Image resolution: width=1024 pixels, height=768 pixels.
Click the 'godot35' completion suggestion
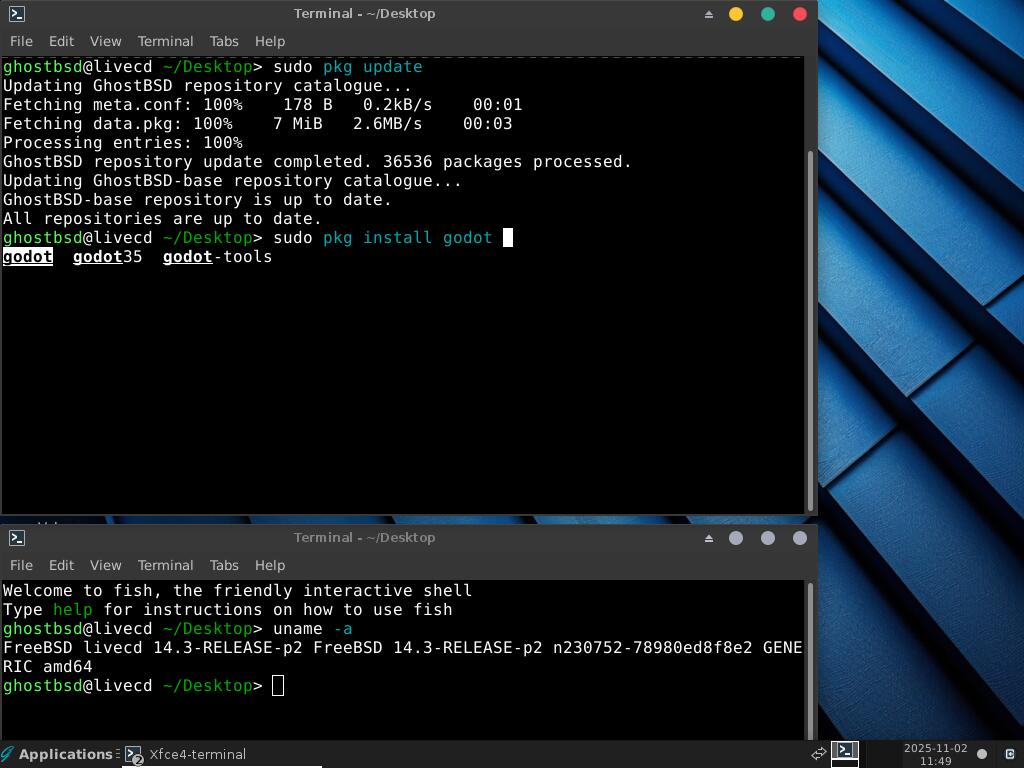click(x=107, y=257)
